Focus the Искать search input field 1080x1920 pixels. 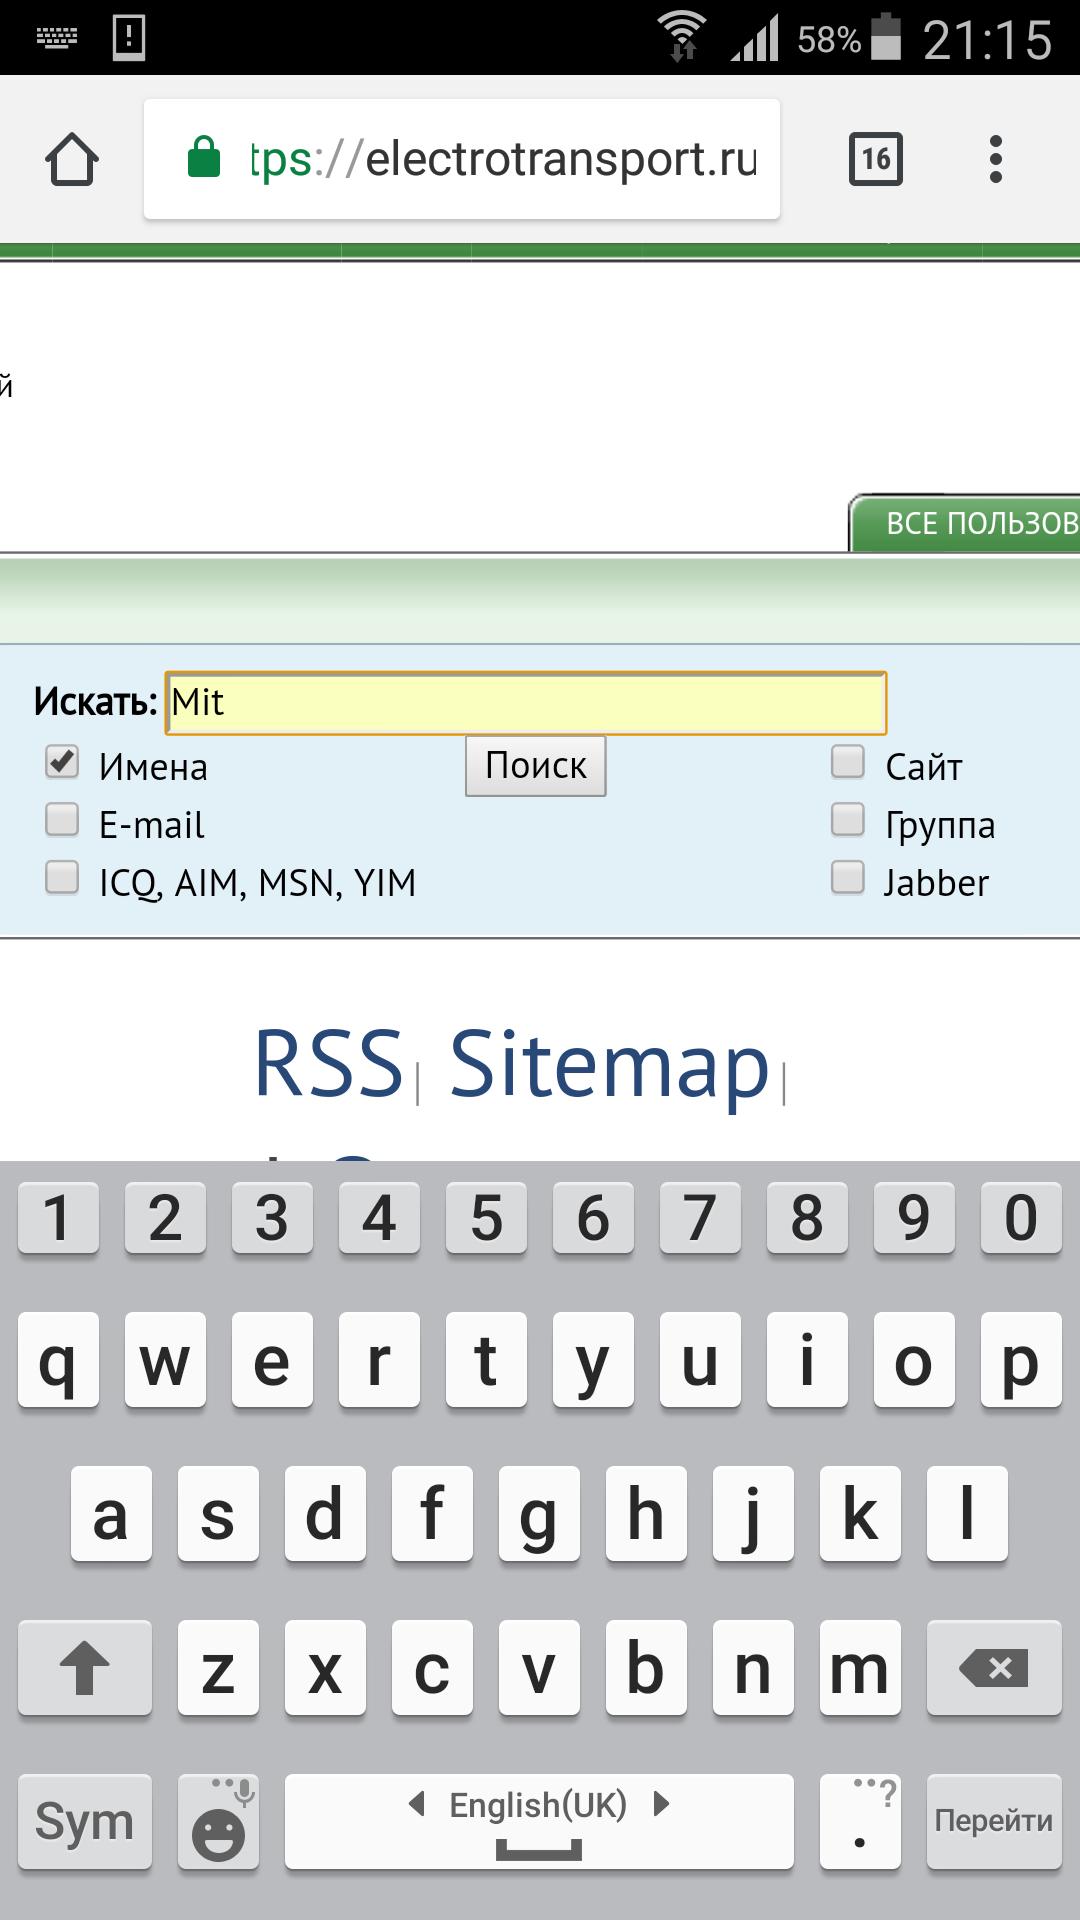click(x=526, y=703)
